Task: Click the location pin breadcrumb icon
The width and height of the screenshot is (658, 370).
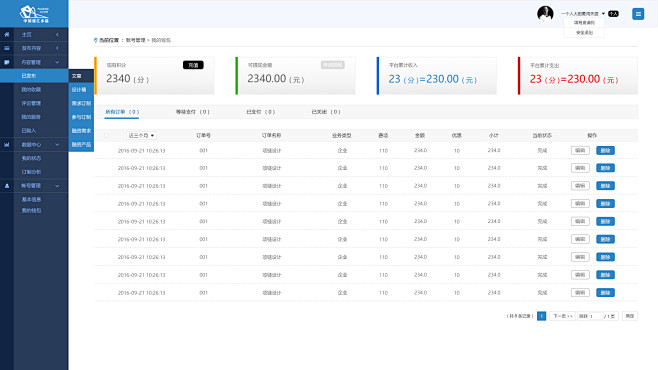Action: pyautogui.click(x=96, y=40)
